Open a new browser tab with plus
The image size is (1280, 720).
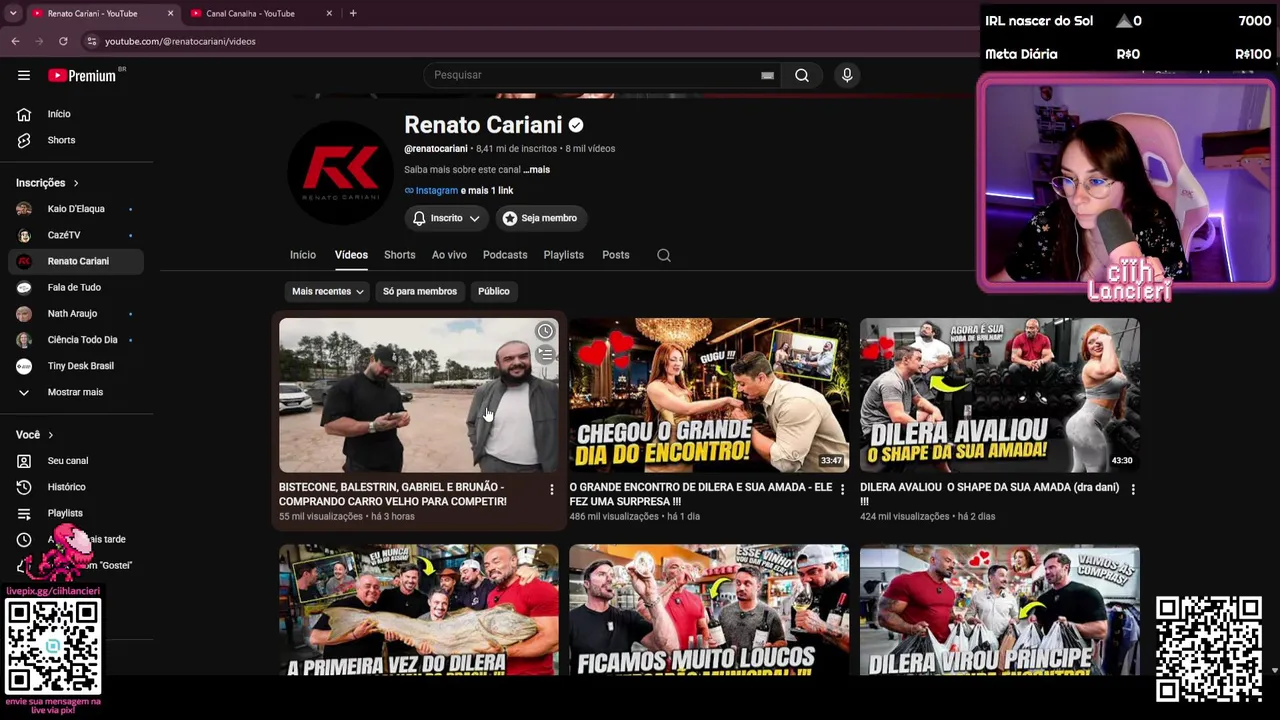click(x=353, y=13)
